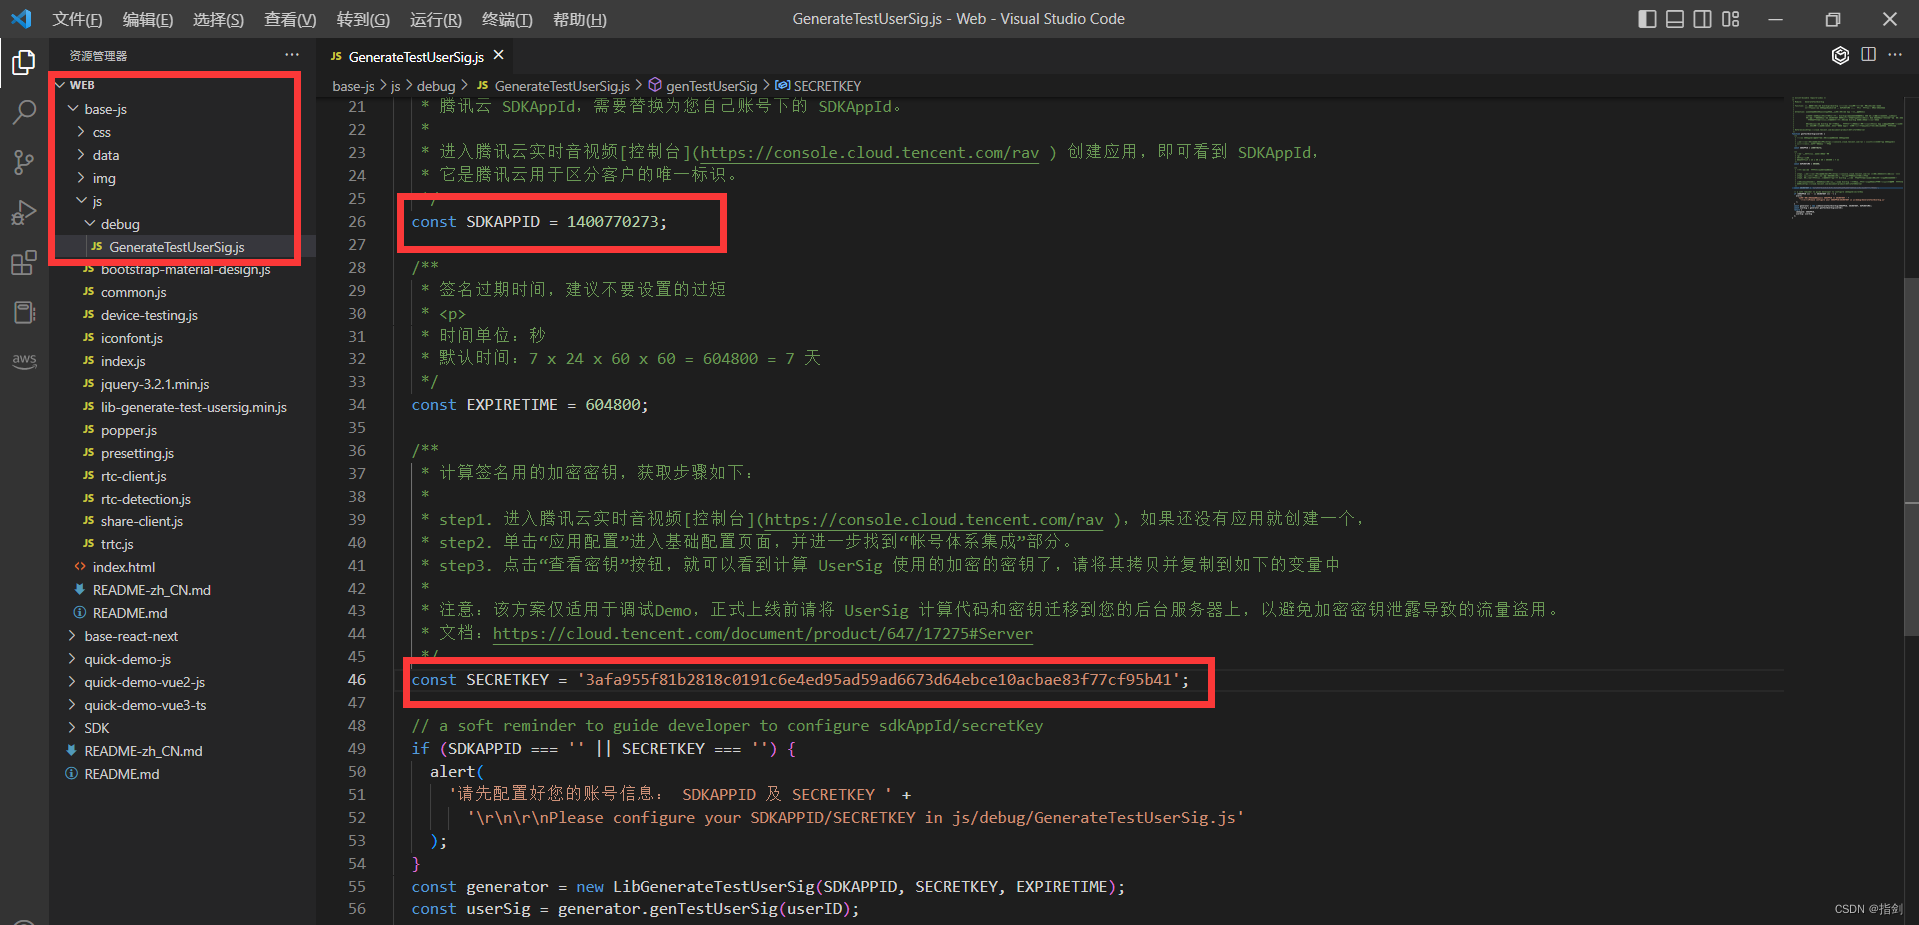
Task: Click console.cloud.tencent.com/rav link on line 23
Action: click(869, 152)
